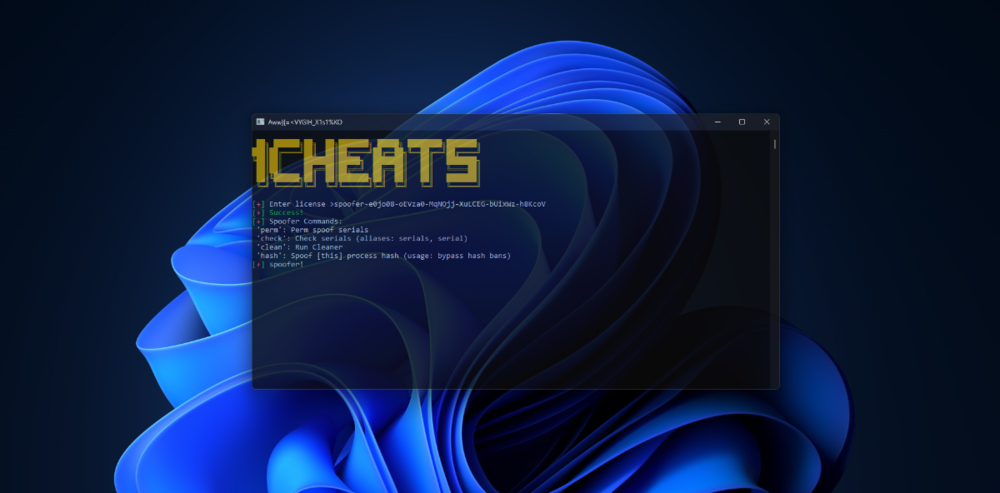The width and height of the screenshot is (1000, 493).
Task: Click the 'hash' command description line
Action: tap(383, 255)
